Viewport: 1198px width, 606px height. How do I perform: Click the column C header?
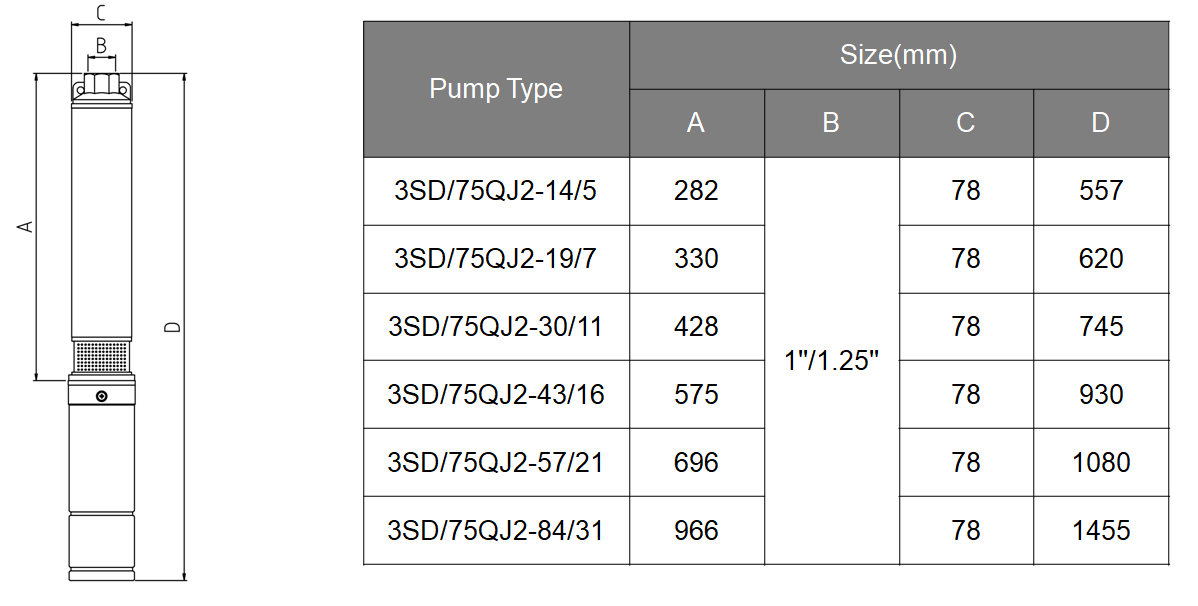tap(966, 123)
